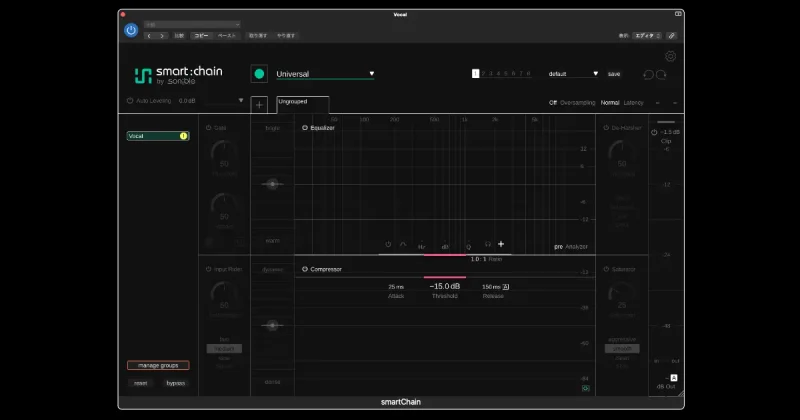Click the EQ band dB gain field
Viewport: 800px width, 420px height.
click(x=445, y=246)
